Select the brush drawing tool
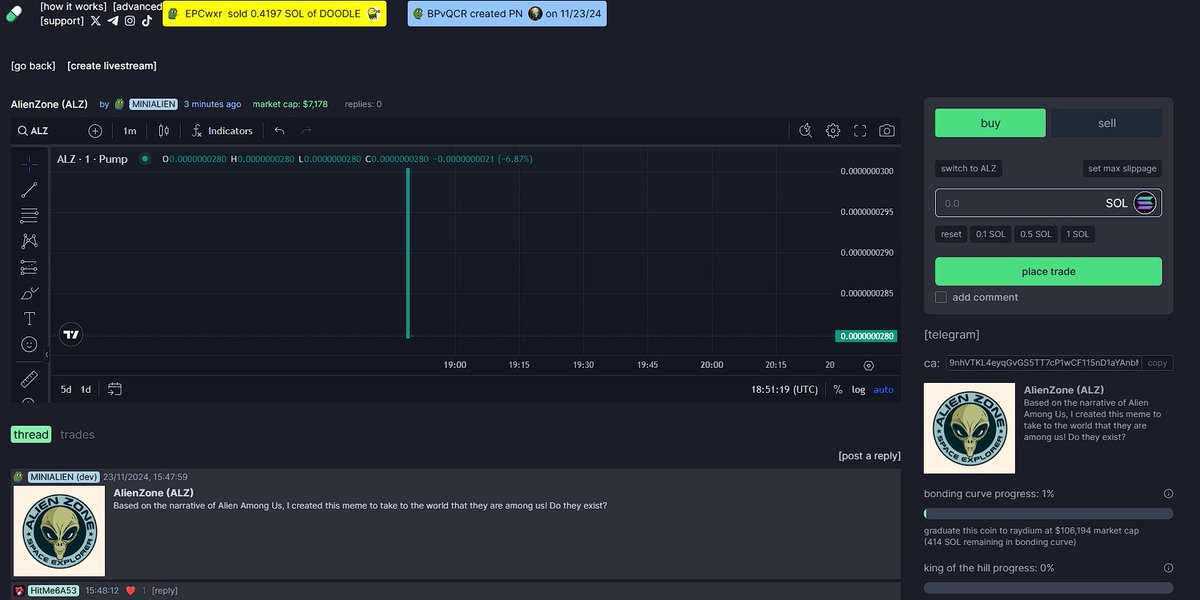 (x=29, y=292)
